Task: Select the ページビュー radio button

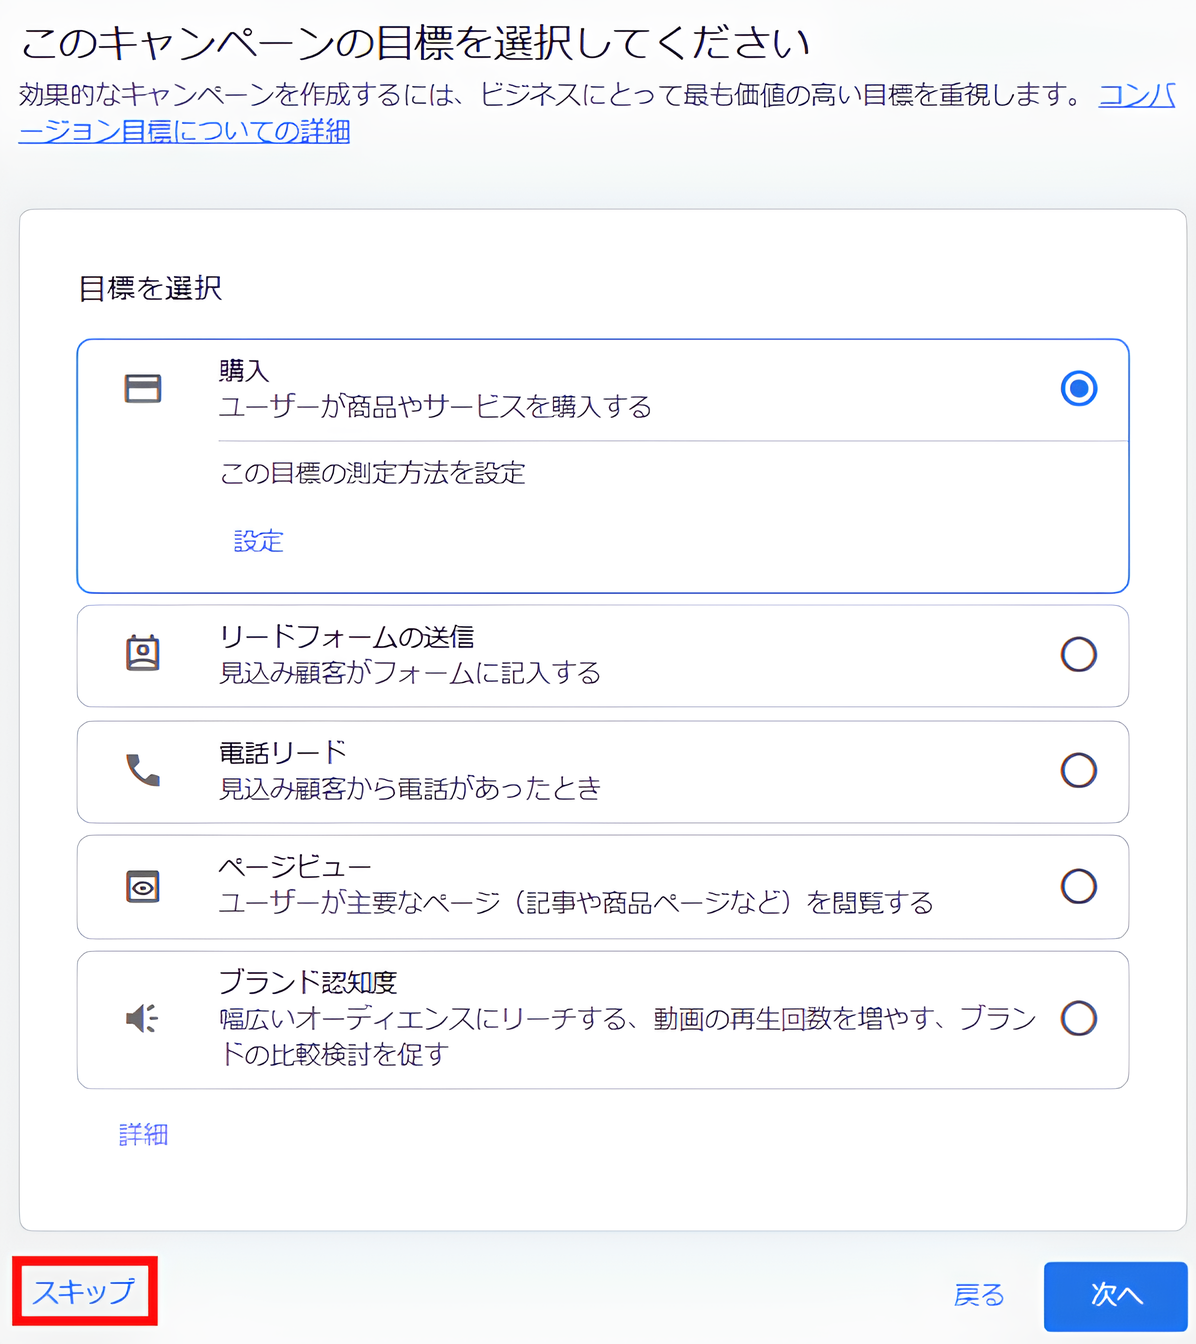Action: 1078,886
